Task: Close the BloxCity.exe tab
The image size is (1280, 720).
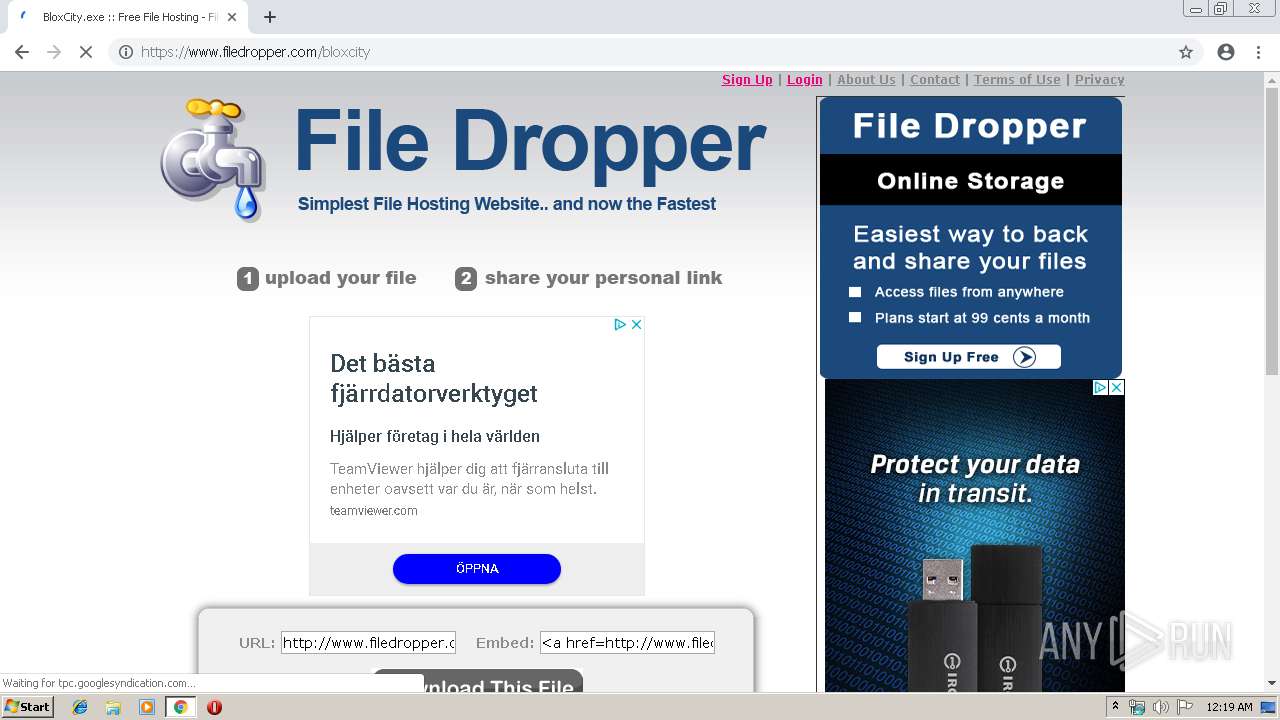Action: (x=232, y=17)
